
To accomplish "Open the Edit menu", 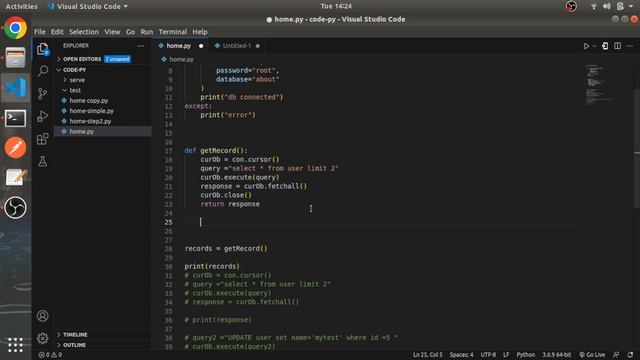I will pos(57,32).
